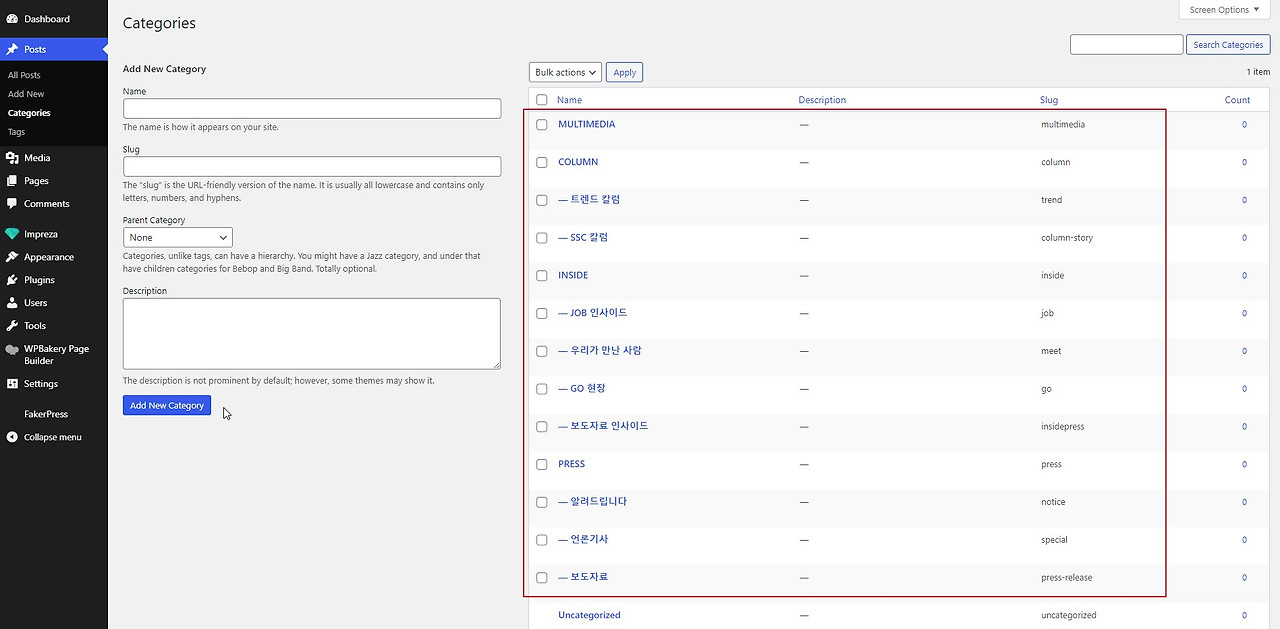Check the GO 현장 row checkbox
This screenshot has height=629, width=1280.
(542, 389)
